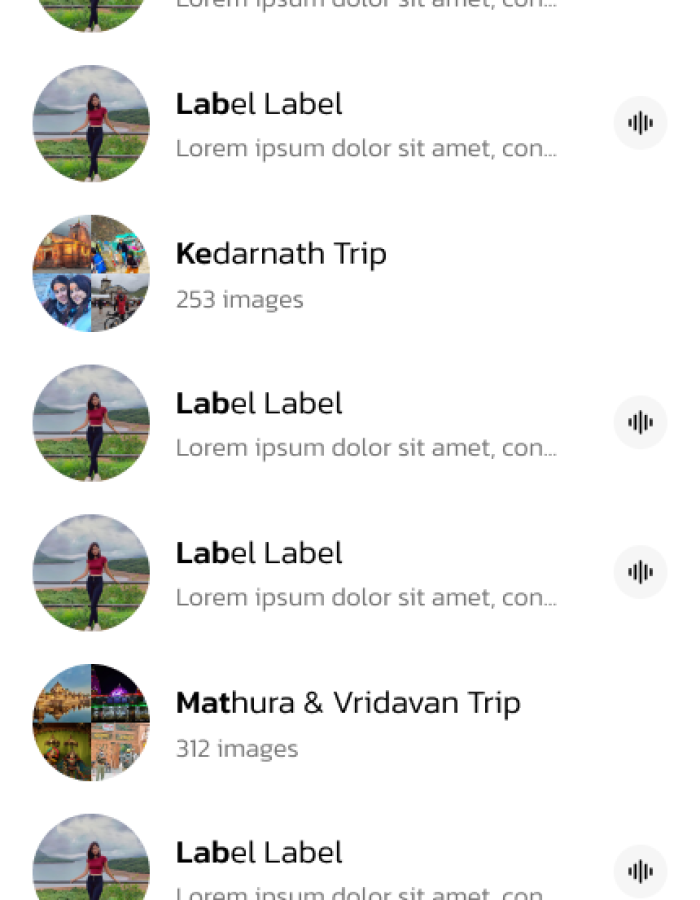Open the Mathura & Vridavan Trip collage thumbnail

coord(90,721)
